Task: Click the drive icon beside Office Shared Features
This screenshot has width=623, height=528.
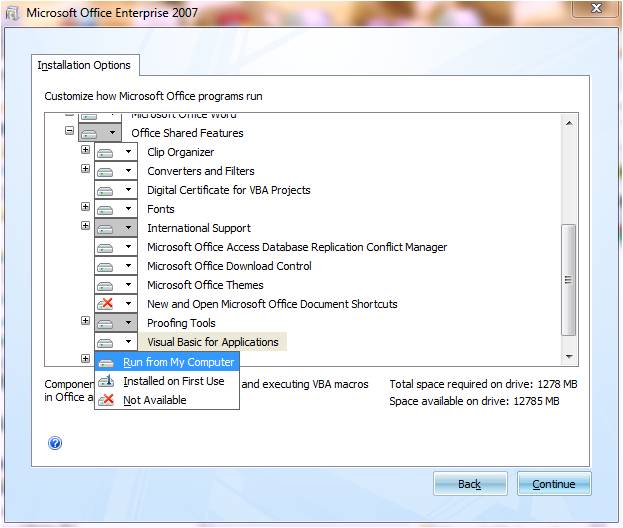Action: pos(89,134)
